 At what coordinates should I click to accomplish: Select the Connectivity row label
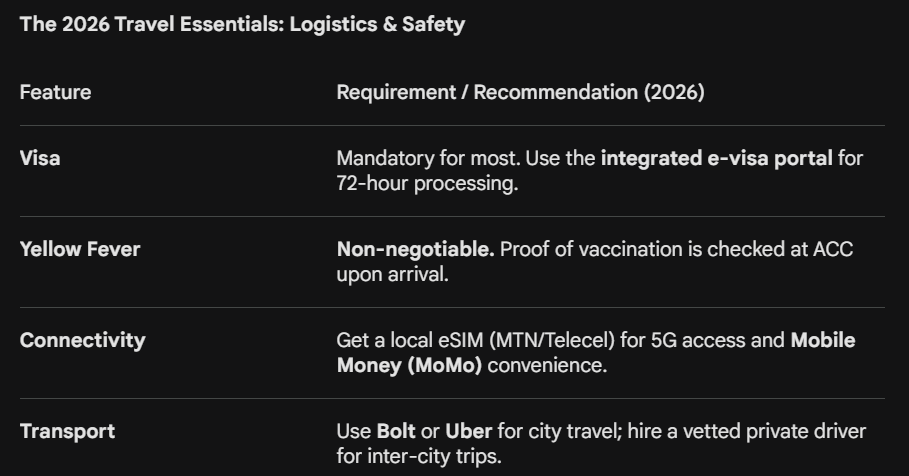[82, 340]
